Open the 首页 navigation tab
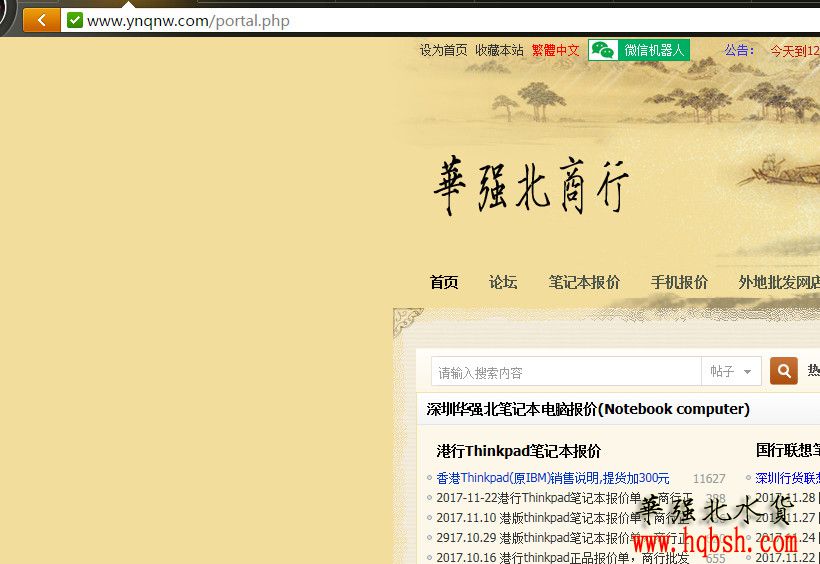Viewport: 820px width, 564px height. coord(444,283)
